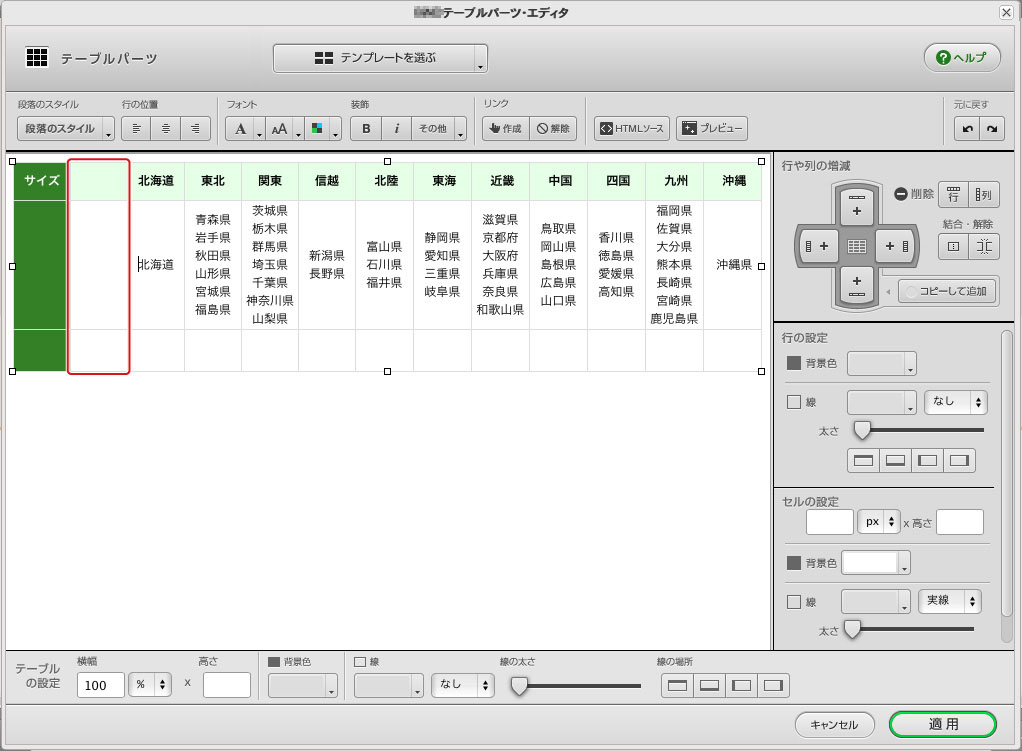Toggle row background color square
Image resolution: width=1022 pixels, height=751 pixels.
tap(794, 362)
